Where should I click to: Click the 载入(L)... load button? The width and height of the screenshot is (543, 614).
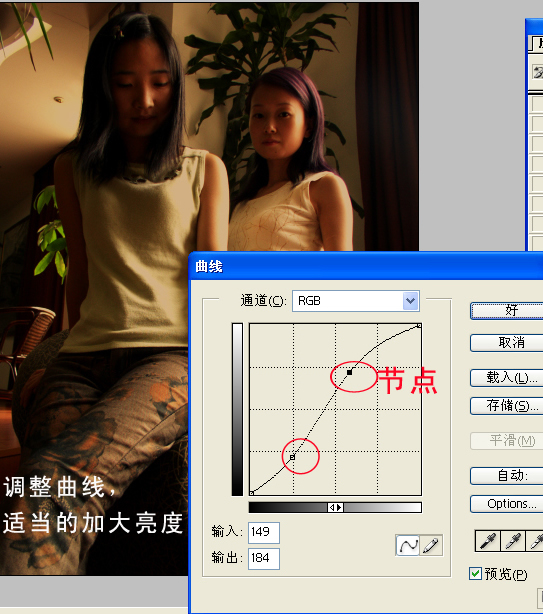[507, 378]
